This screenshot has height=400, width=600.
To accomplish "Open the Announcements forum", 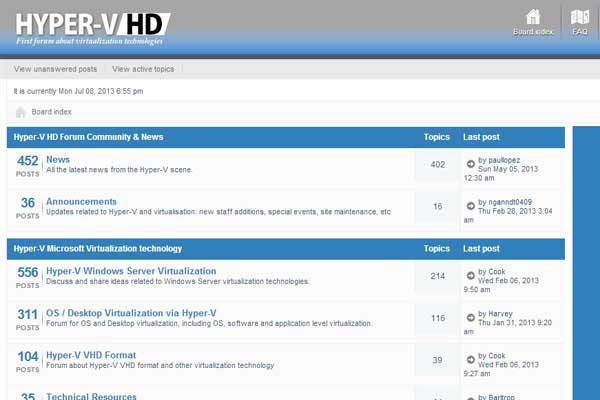I will [81, 202].
